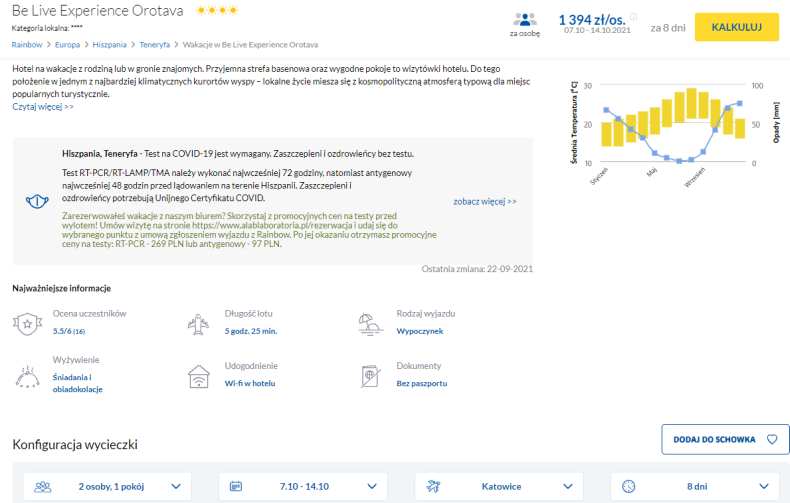Image resolution: width=790 pixels, height=503 pixels.
Task: Click the price info circle icon
Action: pos(633,17)
